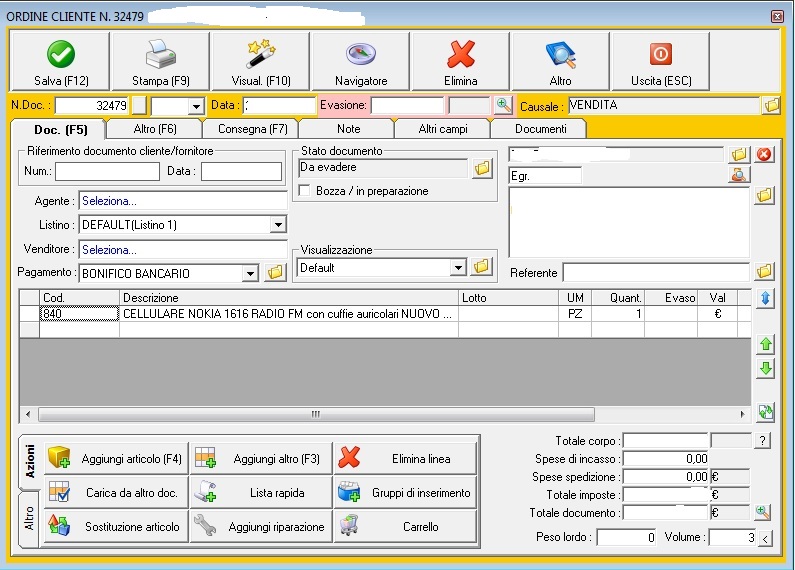The width and height of the screenshot is (795, 570).
Task: Open the N.Doc. series dropdown arrow
Action: point(196,106)
